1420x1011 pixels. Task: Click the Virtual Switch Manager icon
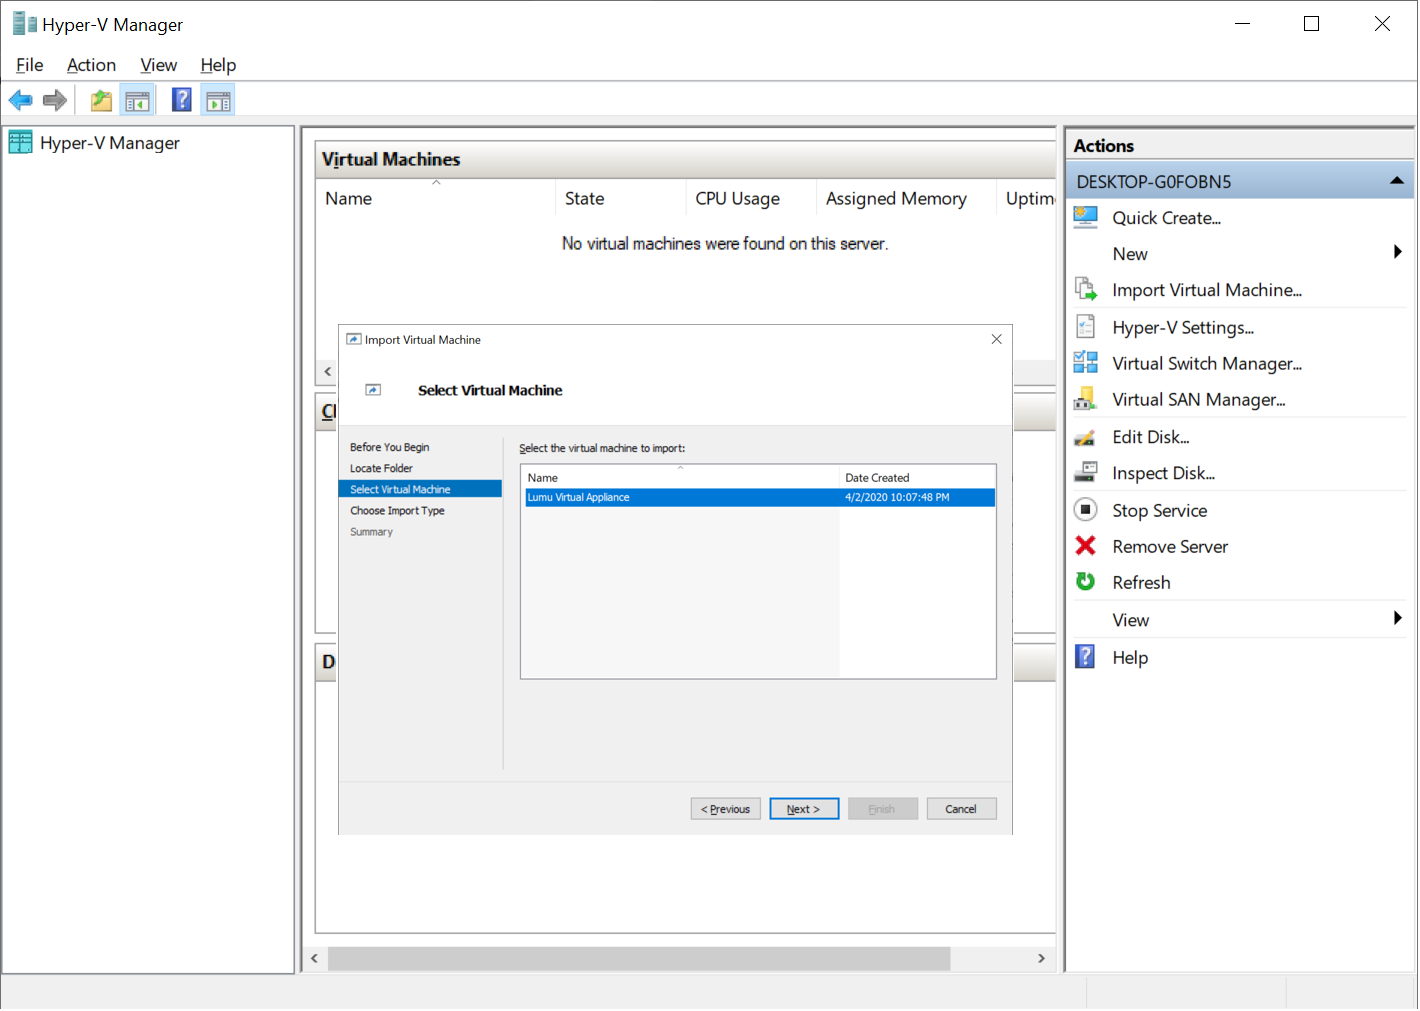click(1086, 363)
